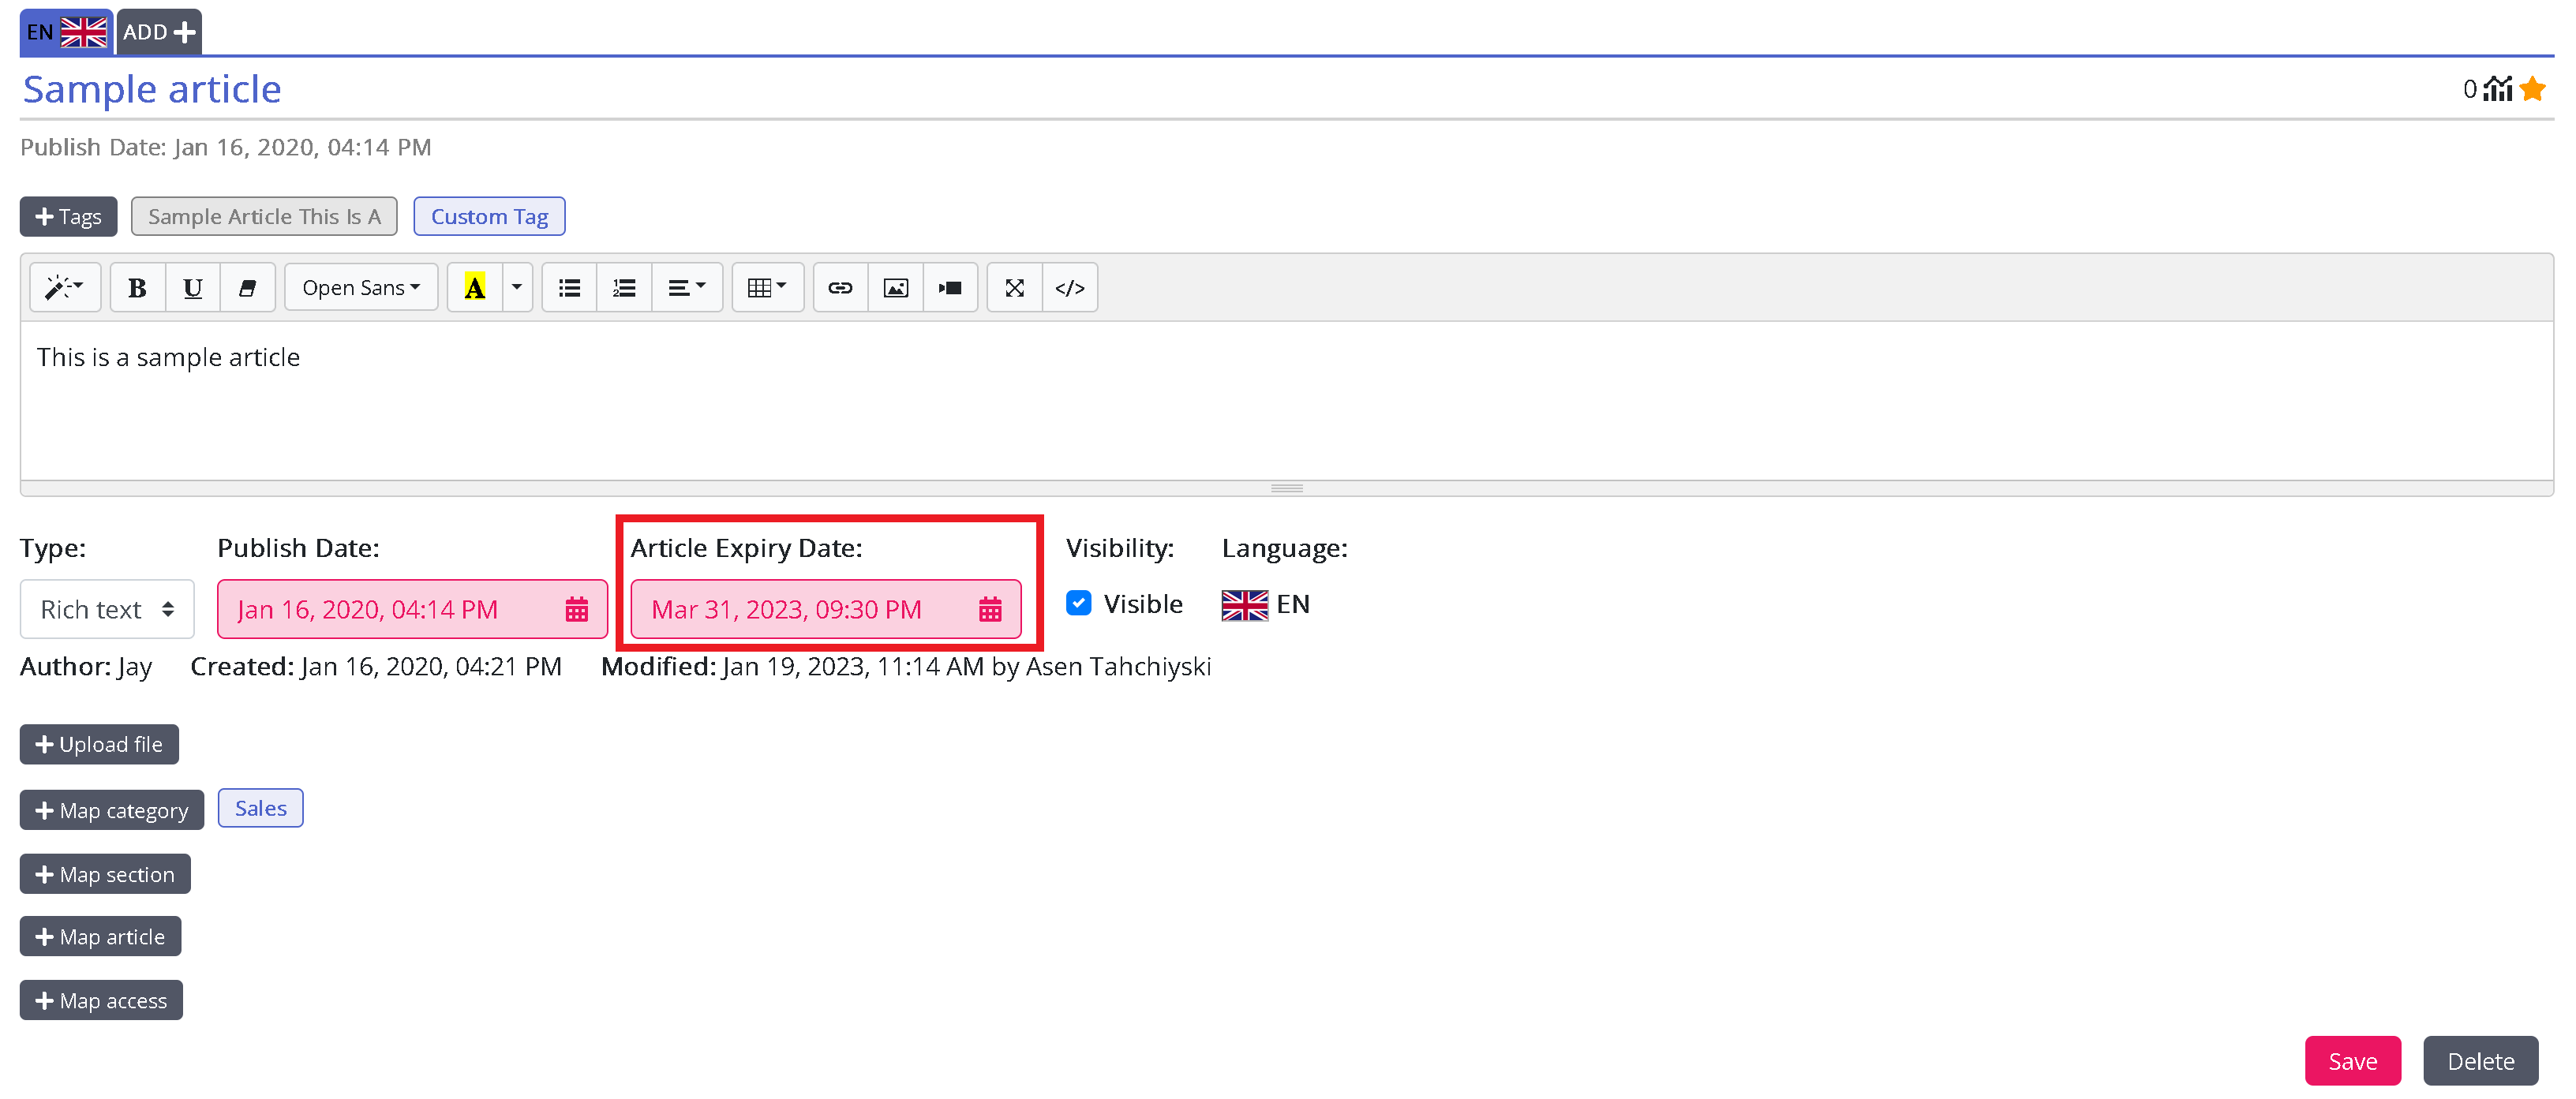Screen dimensions: 2576x1099
Task: Click the orange favorite star
Action: 2532,89
